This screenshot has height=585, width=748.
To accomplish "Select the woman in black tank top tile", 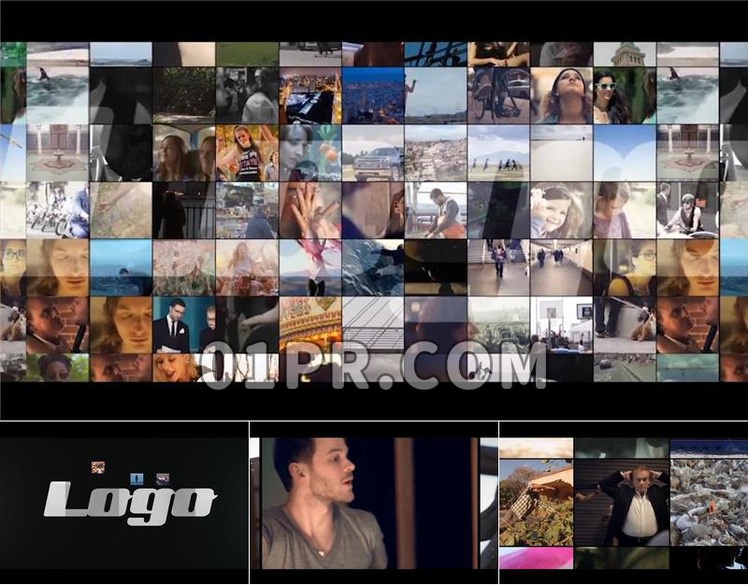I will point(247,153).
